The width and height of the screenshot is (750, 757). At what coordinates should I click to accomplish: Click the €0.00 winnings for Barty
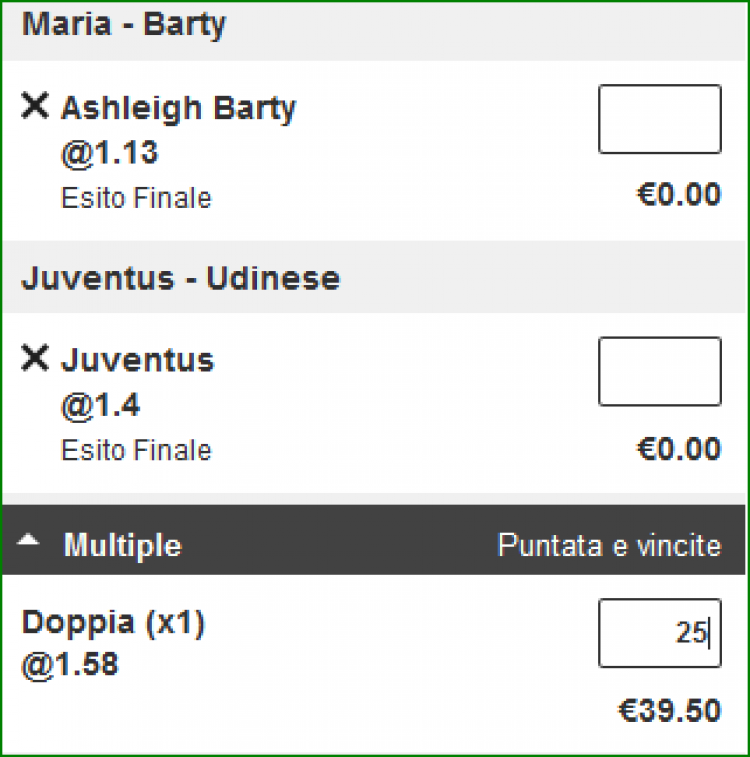click(x=679, y=194)
